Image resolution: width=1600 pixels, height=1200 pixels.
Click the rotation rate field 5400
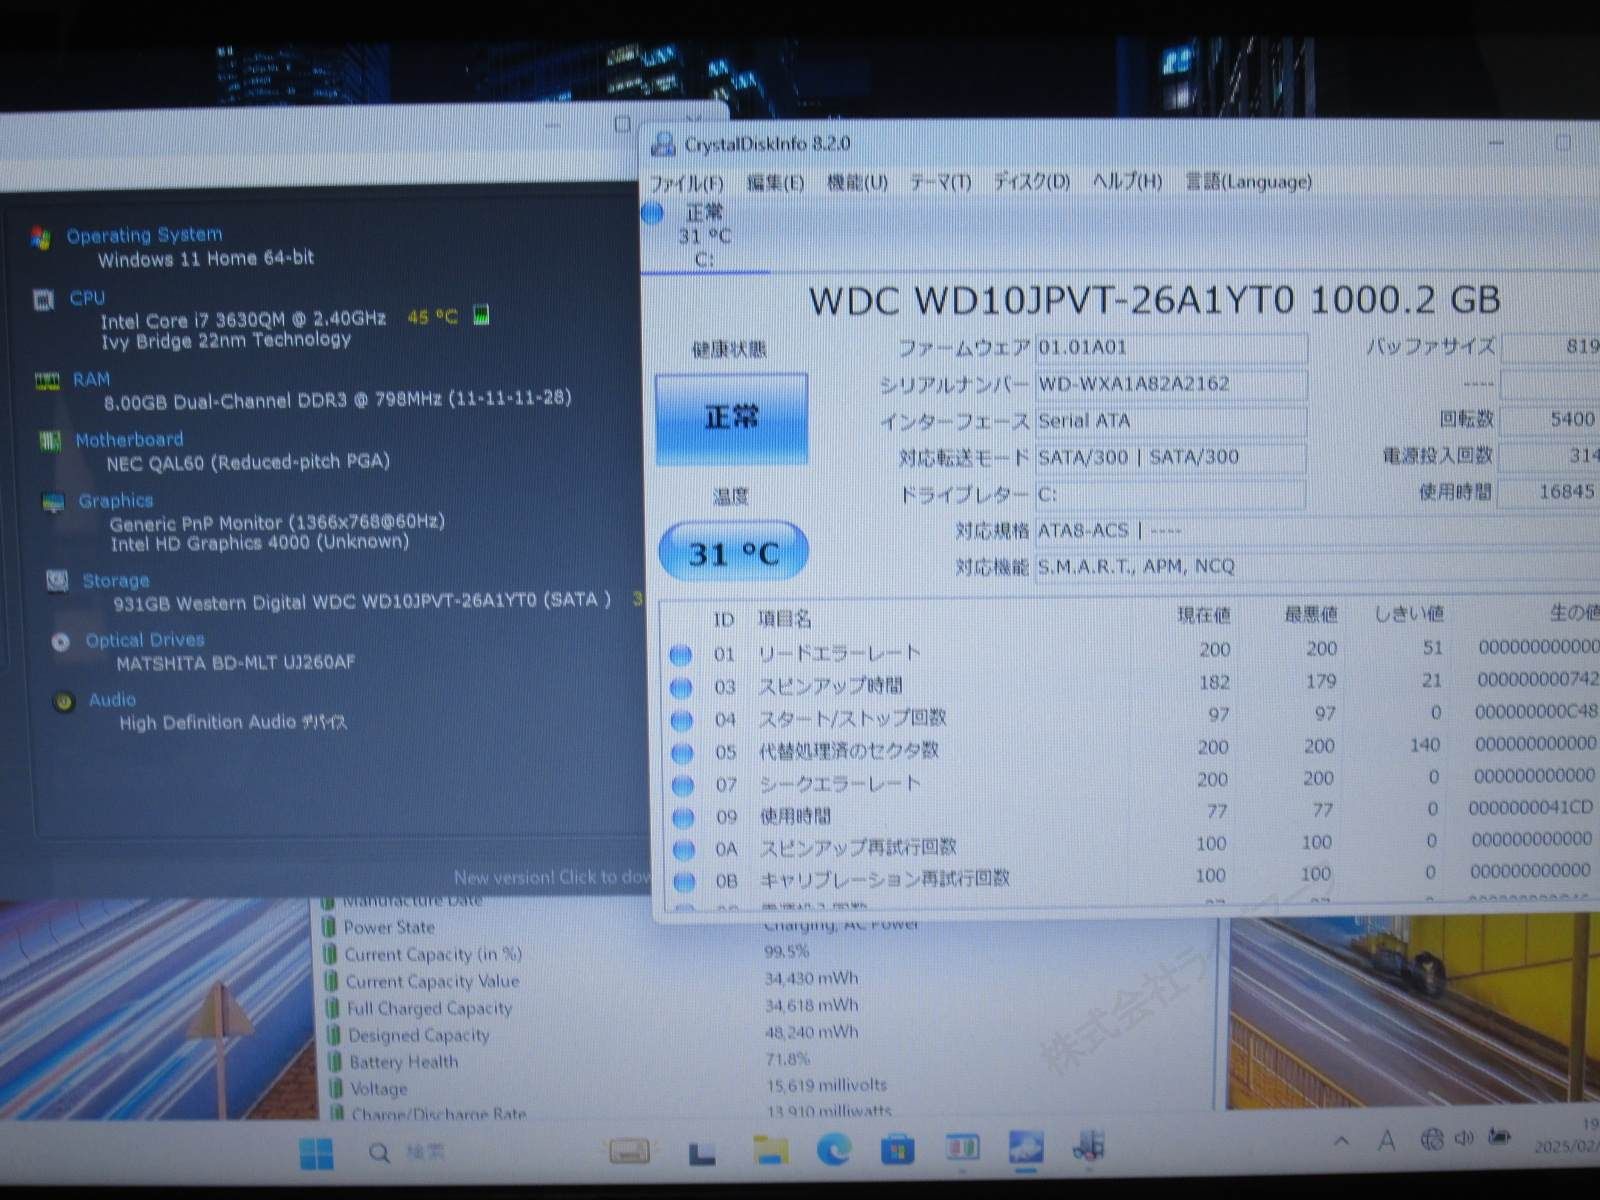[1550, 419]
